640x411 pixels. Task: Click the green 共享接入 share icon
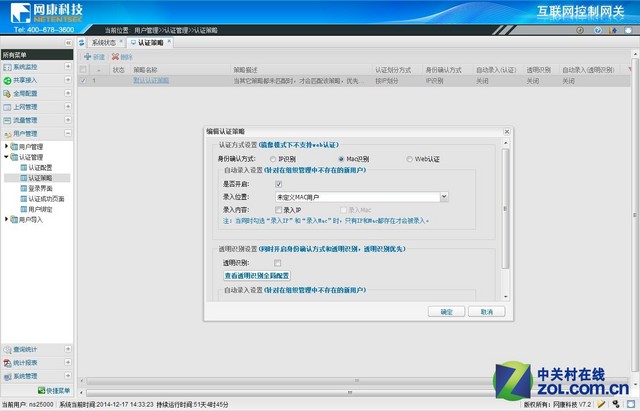(x=7, y=80)
